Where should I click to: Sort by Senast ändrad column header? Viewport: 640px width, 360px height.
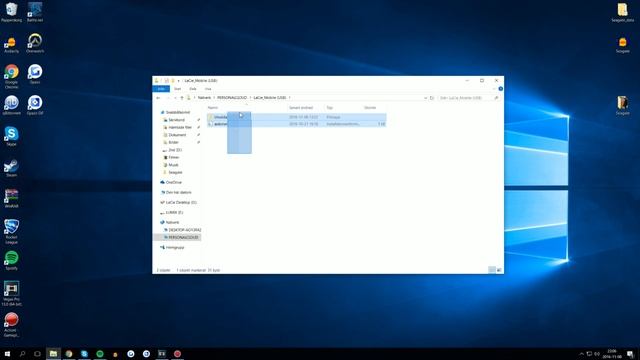point(301,108)
